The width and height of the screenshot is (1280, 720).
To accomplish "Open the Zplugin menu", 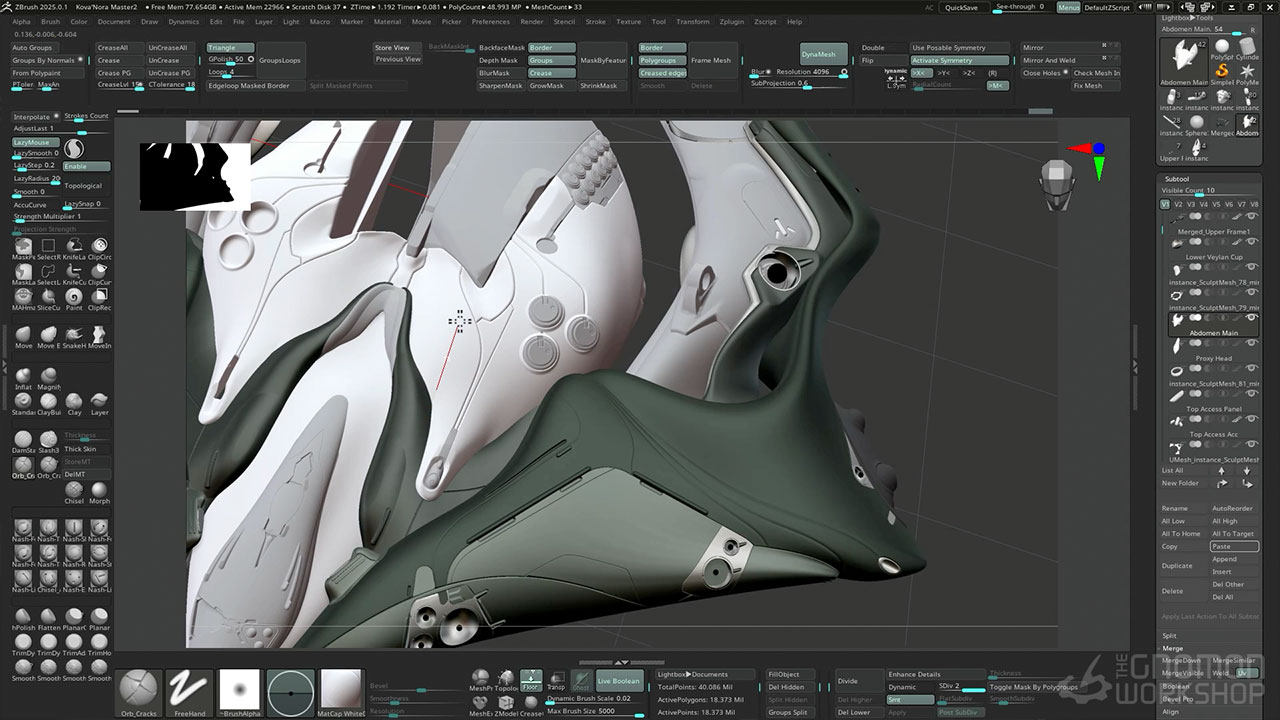I will click(732, 21).
